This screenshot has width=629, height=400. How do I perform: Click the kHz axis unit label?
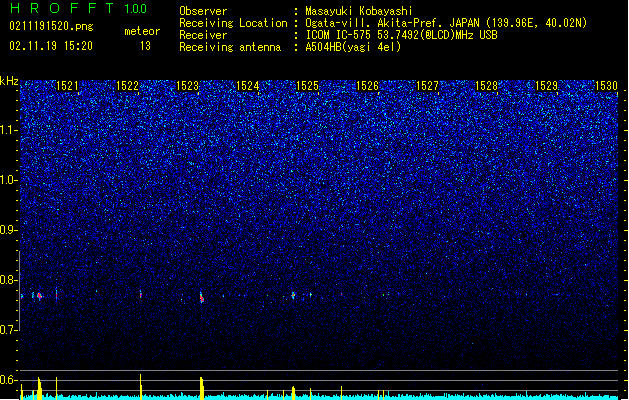[9, 81]
